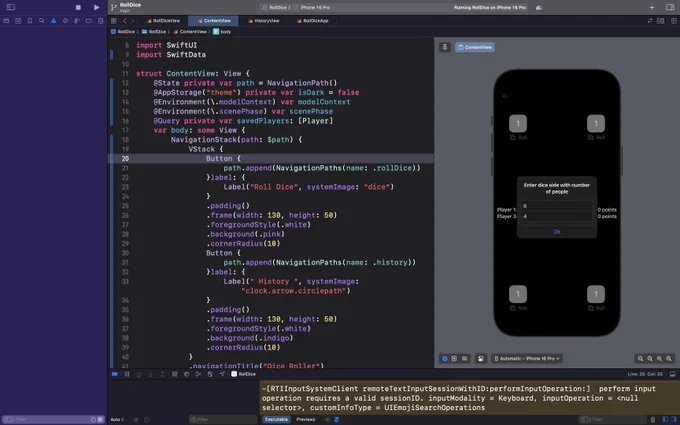Toggle code review arrows in editor bar

point(650,21)
